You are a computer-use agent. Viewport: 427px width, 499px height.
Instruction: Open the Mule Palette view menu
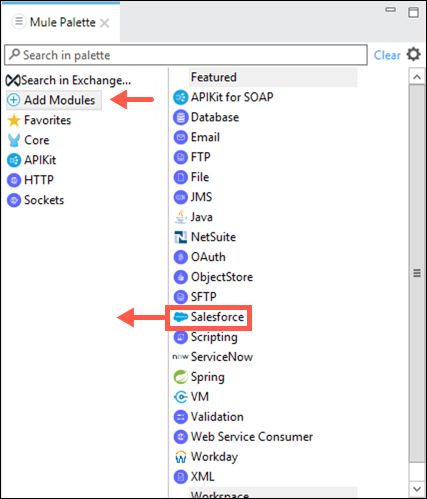pos(19,22)
